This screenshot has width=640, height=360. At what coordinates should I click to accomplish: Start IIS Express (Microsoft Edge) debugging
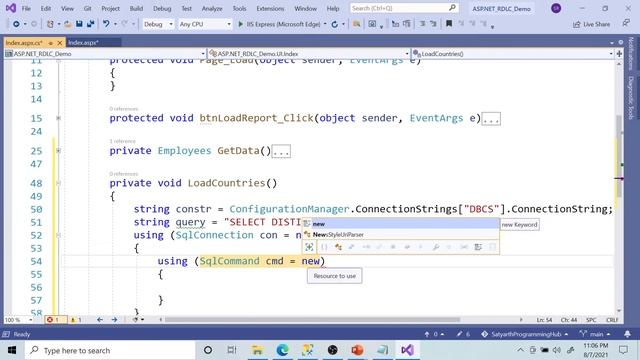[x=280, y=24]
